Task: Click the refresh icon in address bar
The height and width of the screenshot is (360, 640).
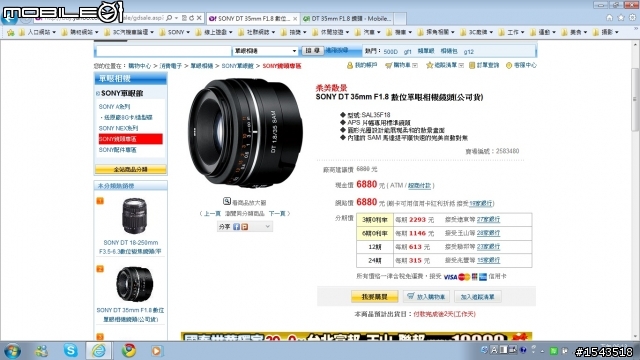Action: pos(191,18)
